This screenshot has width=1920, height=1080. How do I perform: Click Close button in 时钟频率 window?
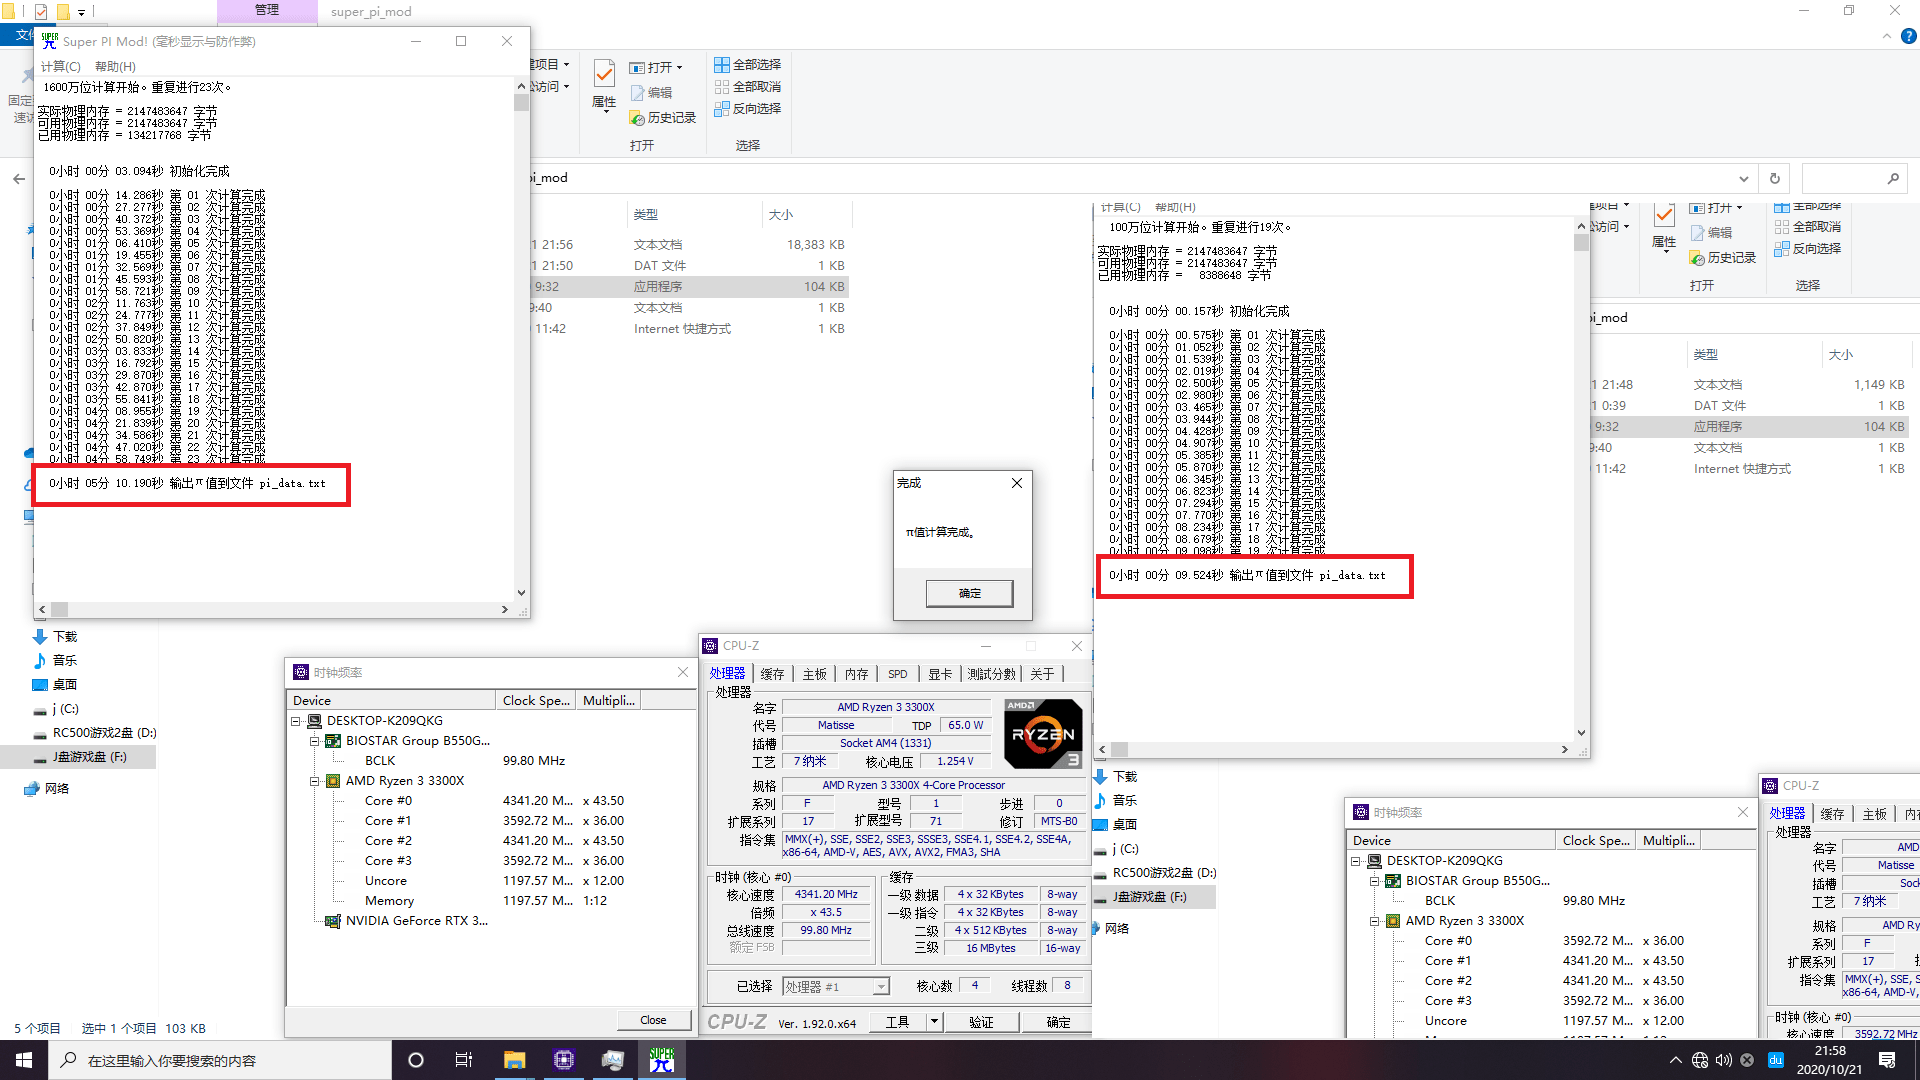click(653, 1020)
